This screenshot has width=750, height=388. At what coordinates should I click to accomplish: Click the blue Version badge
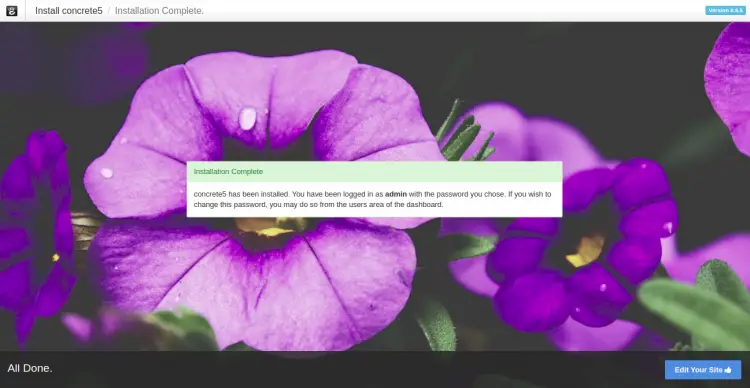725,10
